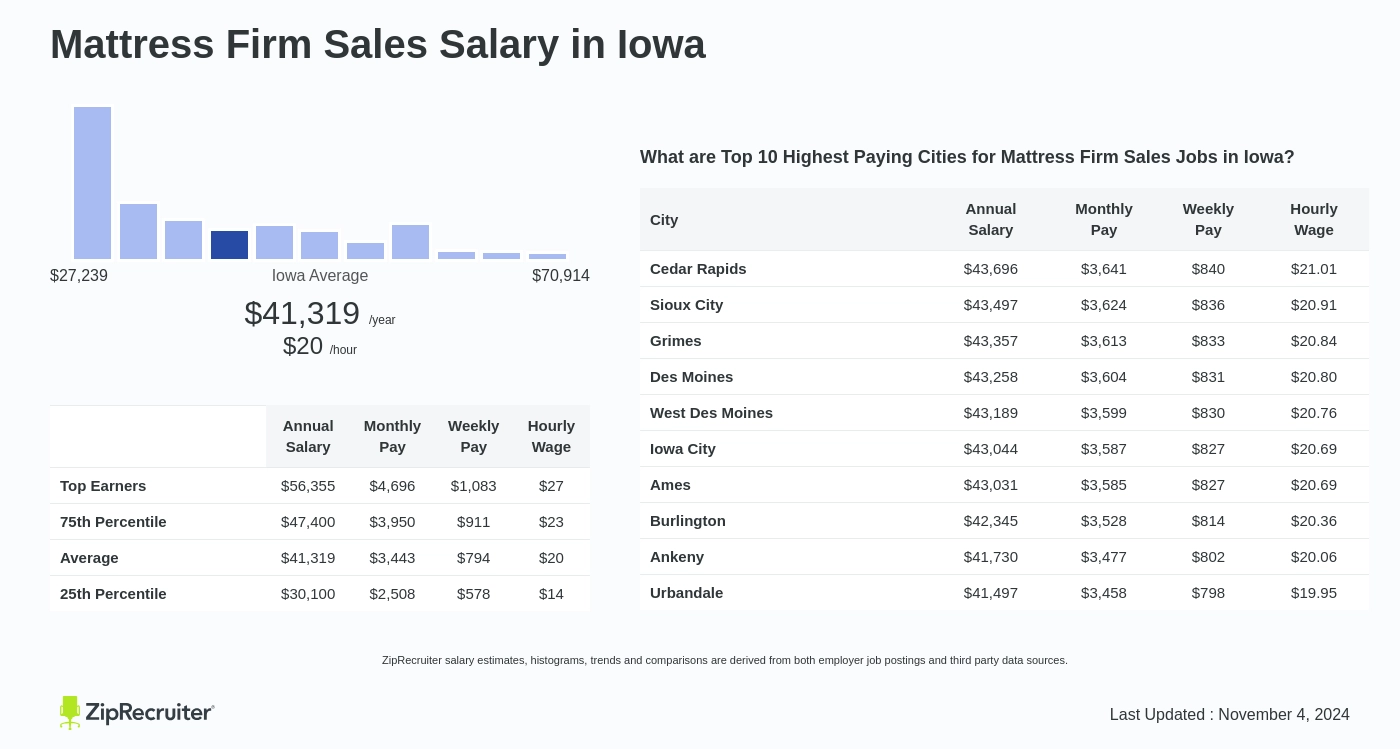Click the ZipRecruiter wordmark text

pyautogui.click(x=149, y=713)
